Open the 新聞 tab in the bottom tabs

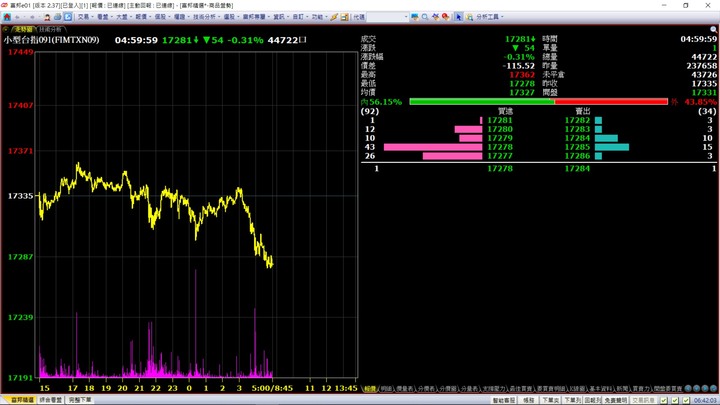pos(622,389)
